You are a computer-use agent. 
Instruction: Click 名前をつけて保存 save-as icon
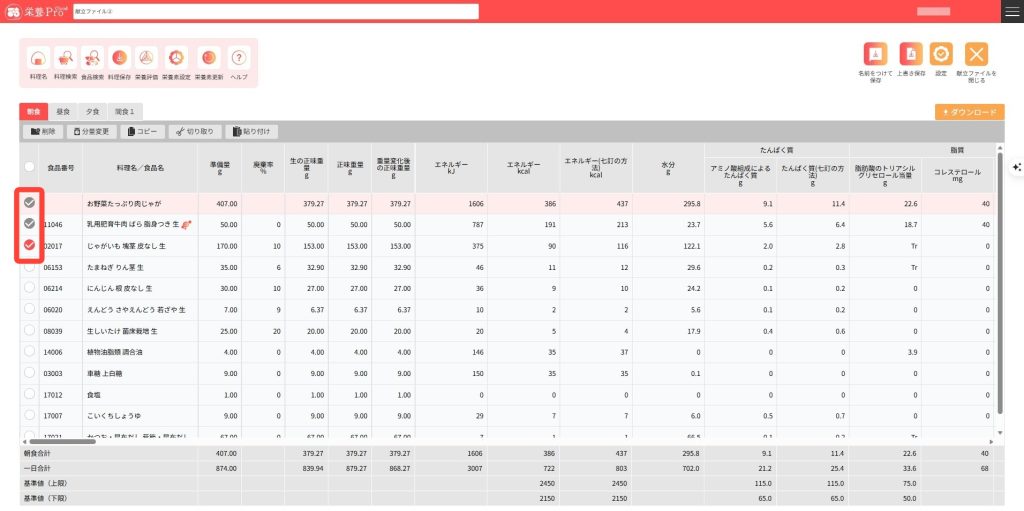874,55
